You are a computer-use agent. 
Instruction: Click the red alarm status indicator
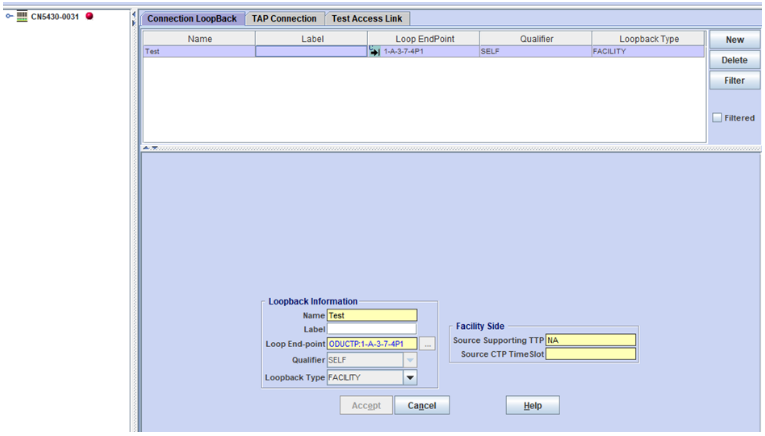pyautogui.click(x=90, y=16)
